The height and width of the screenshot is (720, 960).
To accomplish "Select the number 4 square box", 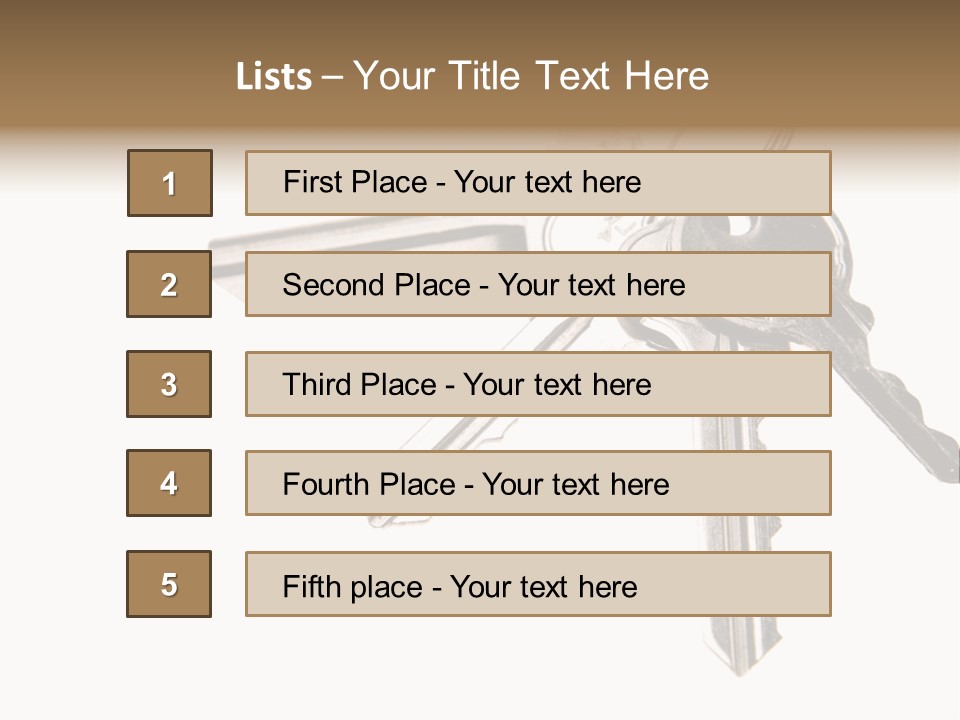I will 169,483.
